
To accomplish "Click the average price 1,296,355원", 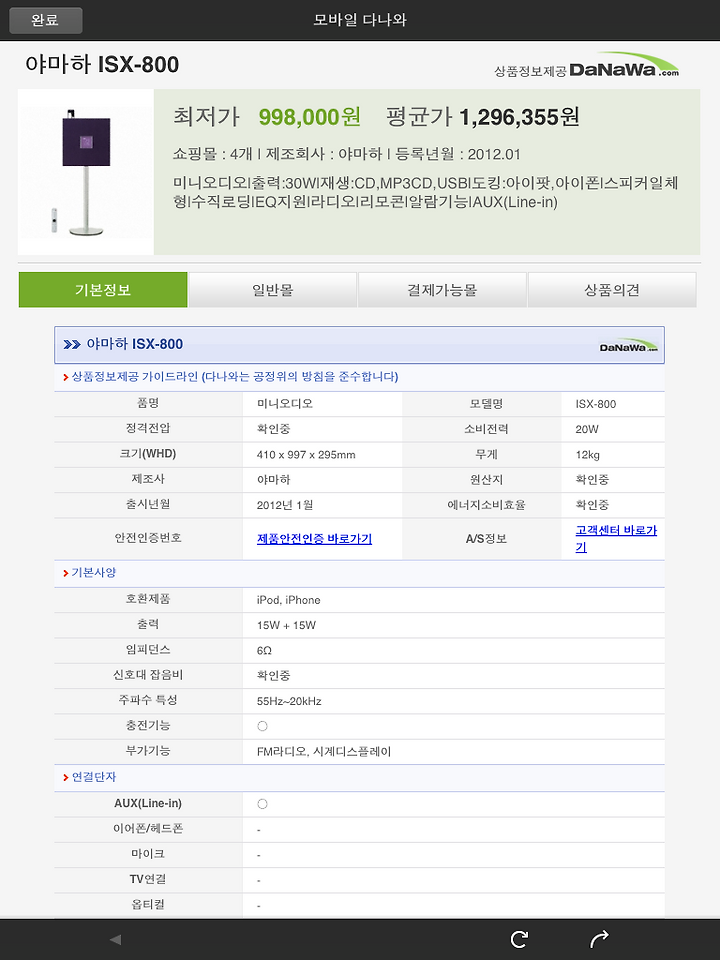I will 519,116.
